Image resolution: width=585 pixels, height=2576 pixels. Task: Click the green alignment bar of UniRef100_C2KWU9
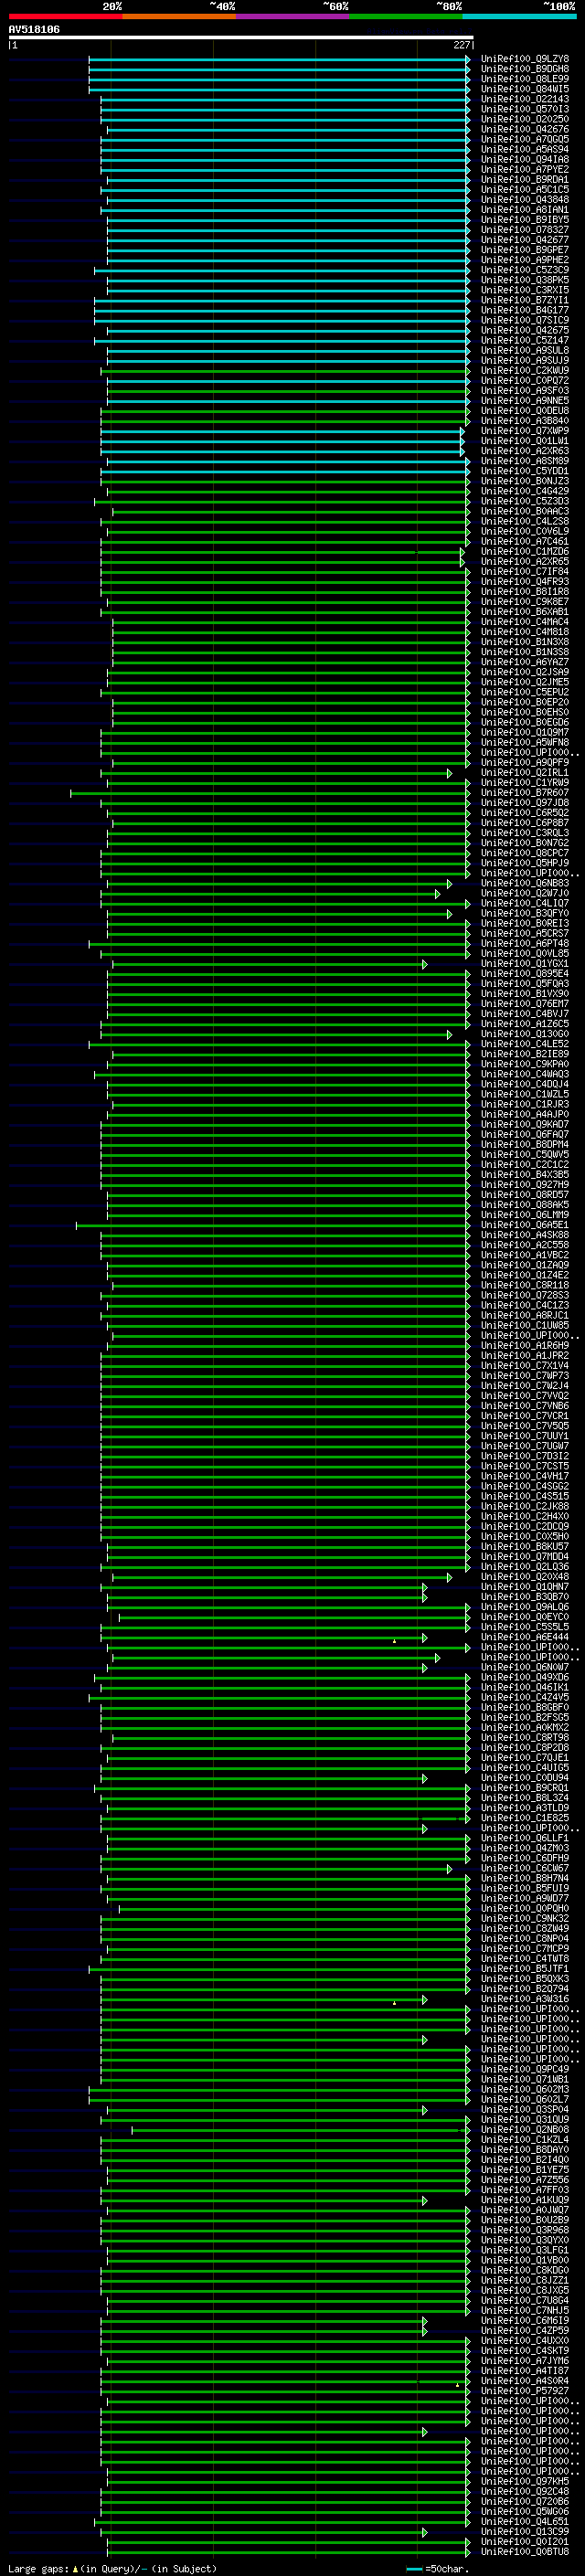click(285, 371)
